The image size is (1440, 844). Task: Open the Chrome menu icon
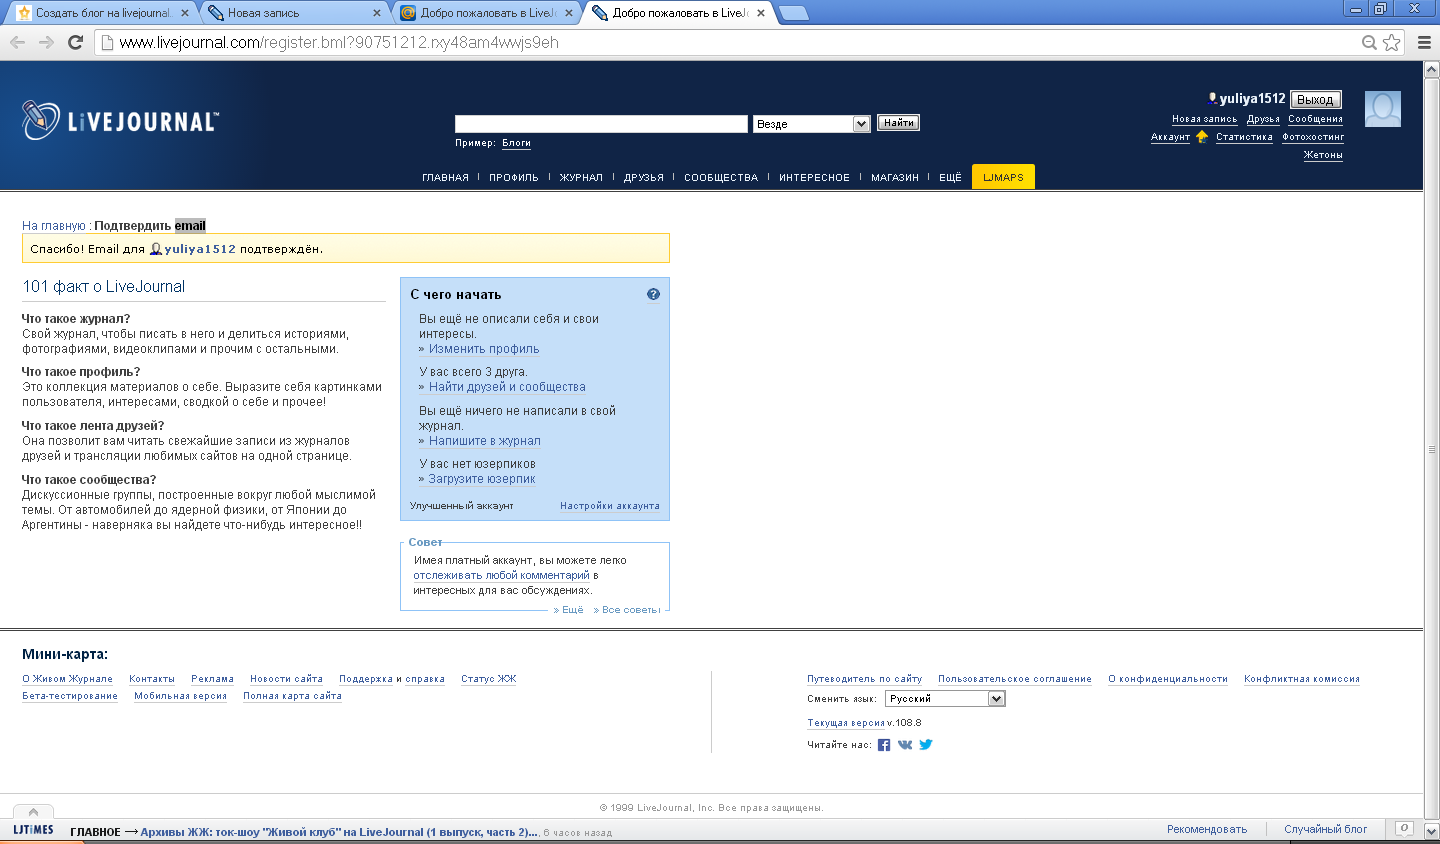click(x=1424, y=42)
